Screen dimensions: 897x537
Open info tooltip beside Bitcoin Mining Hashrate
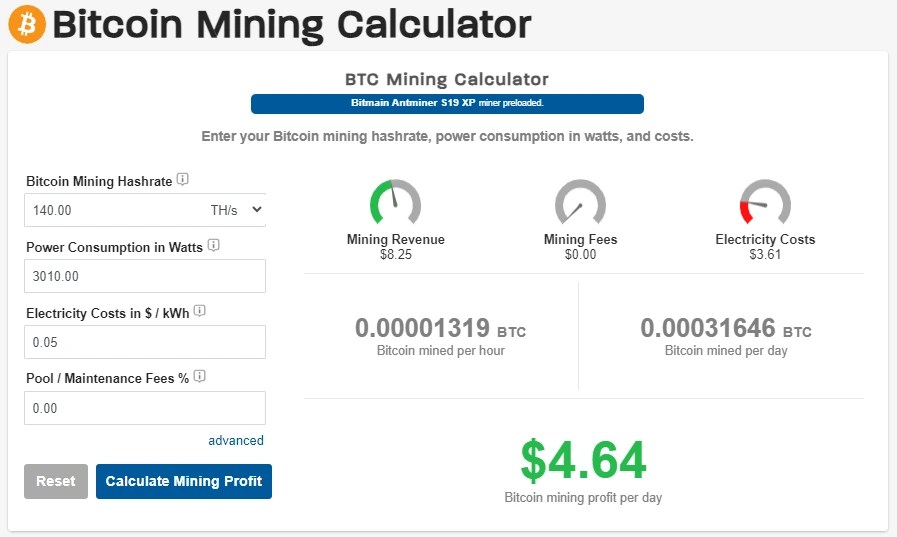pos(182,179)
